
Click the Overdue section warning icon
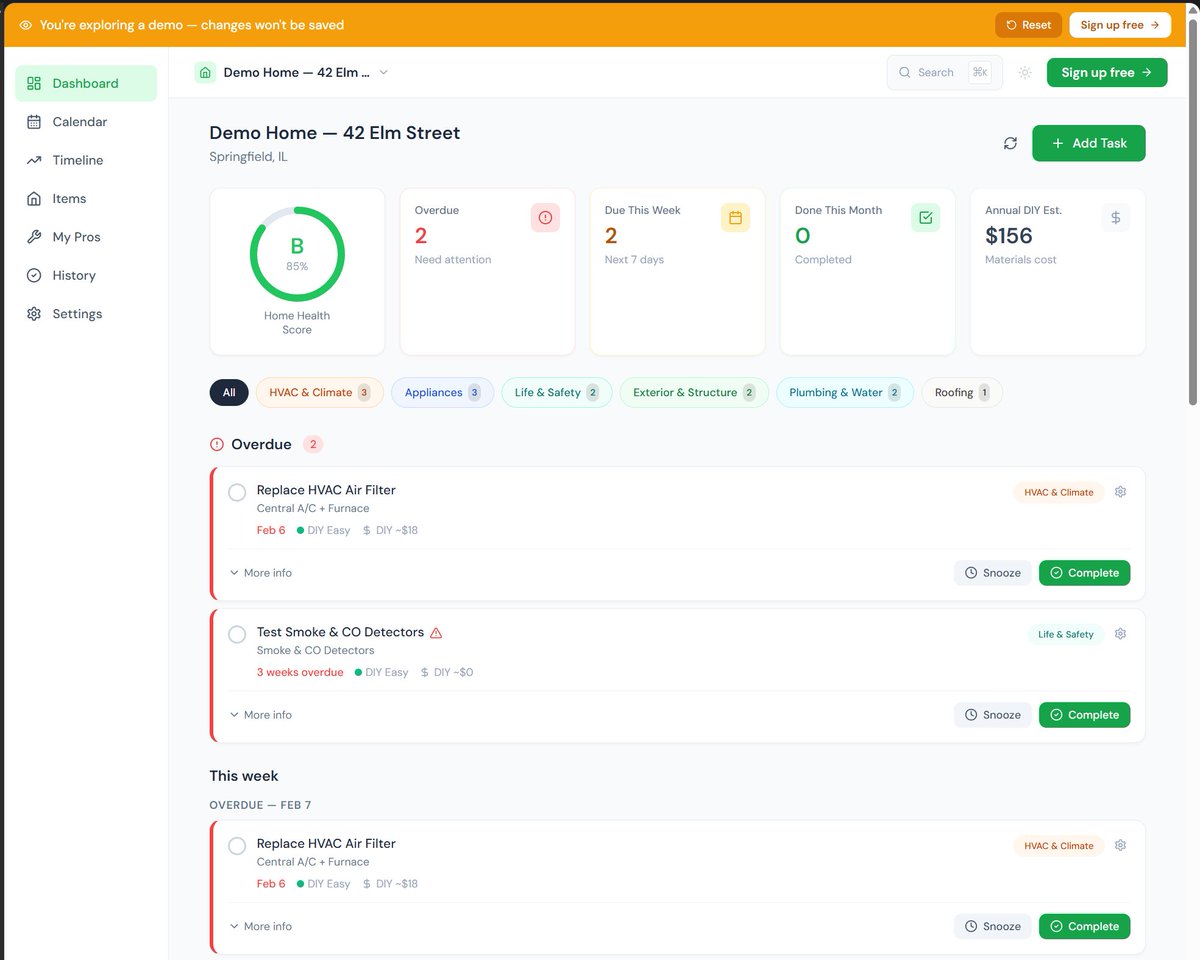coord(217,444)
